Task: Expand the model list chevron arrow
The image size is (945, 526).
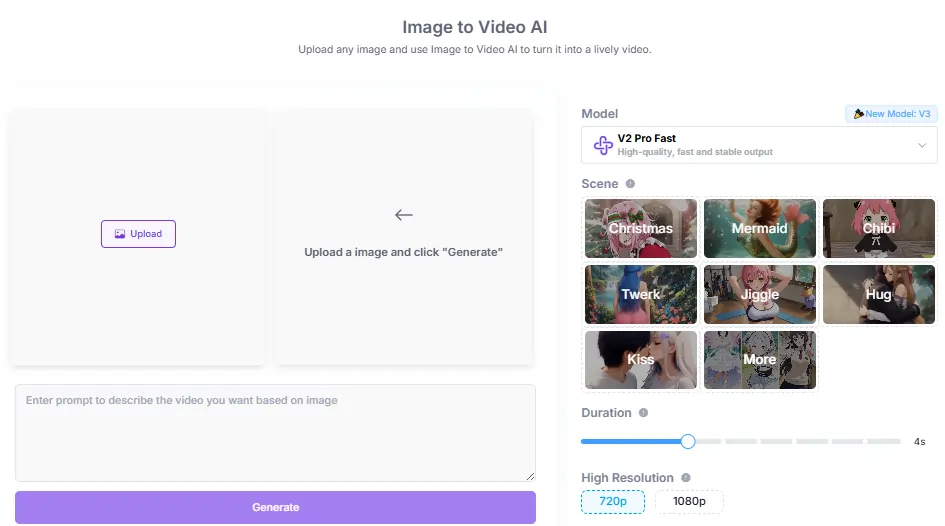Action: tap(921, 145)
